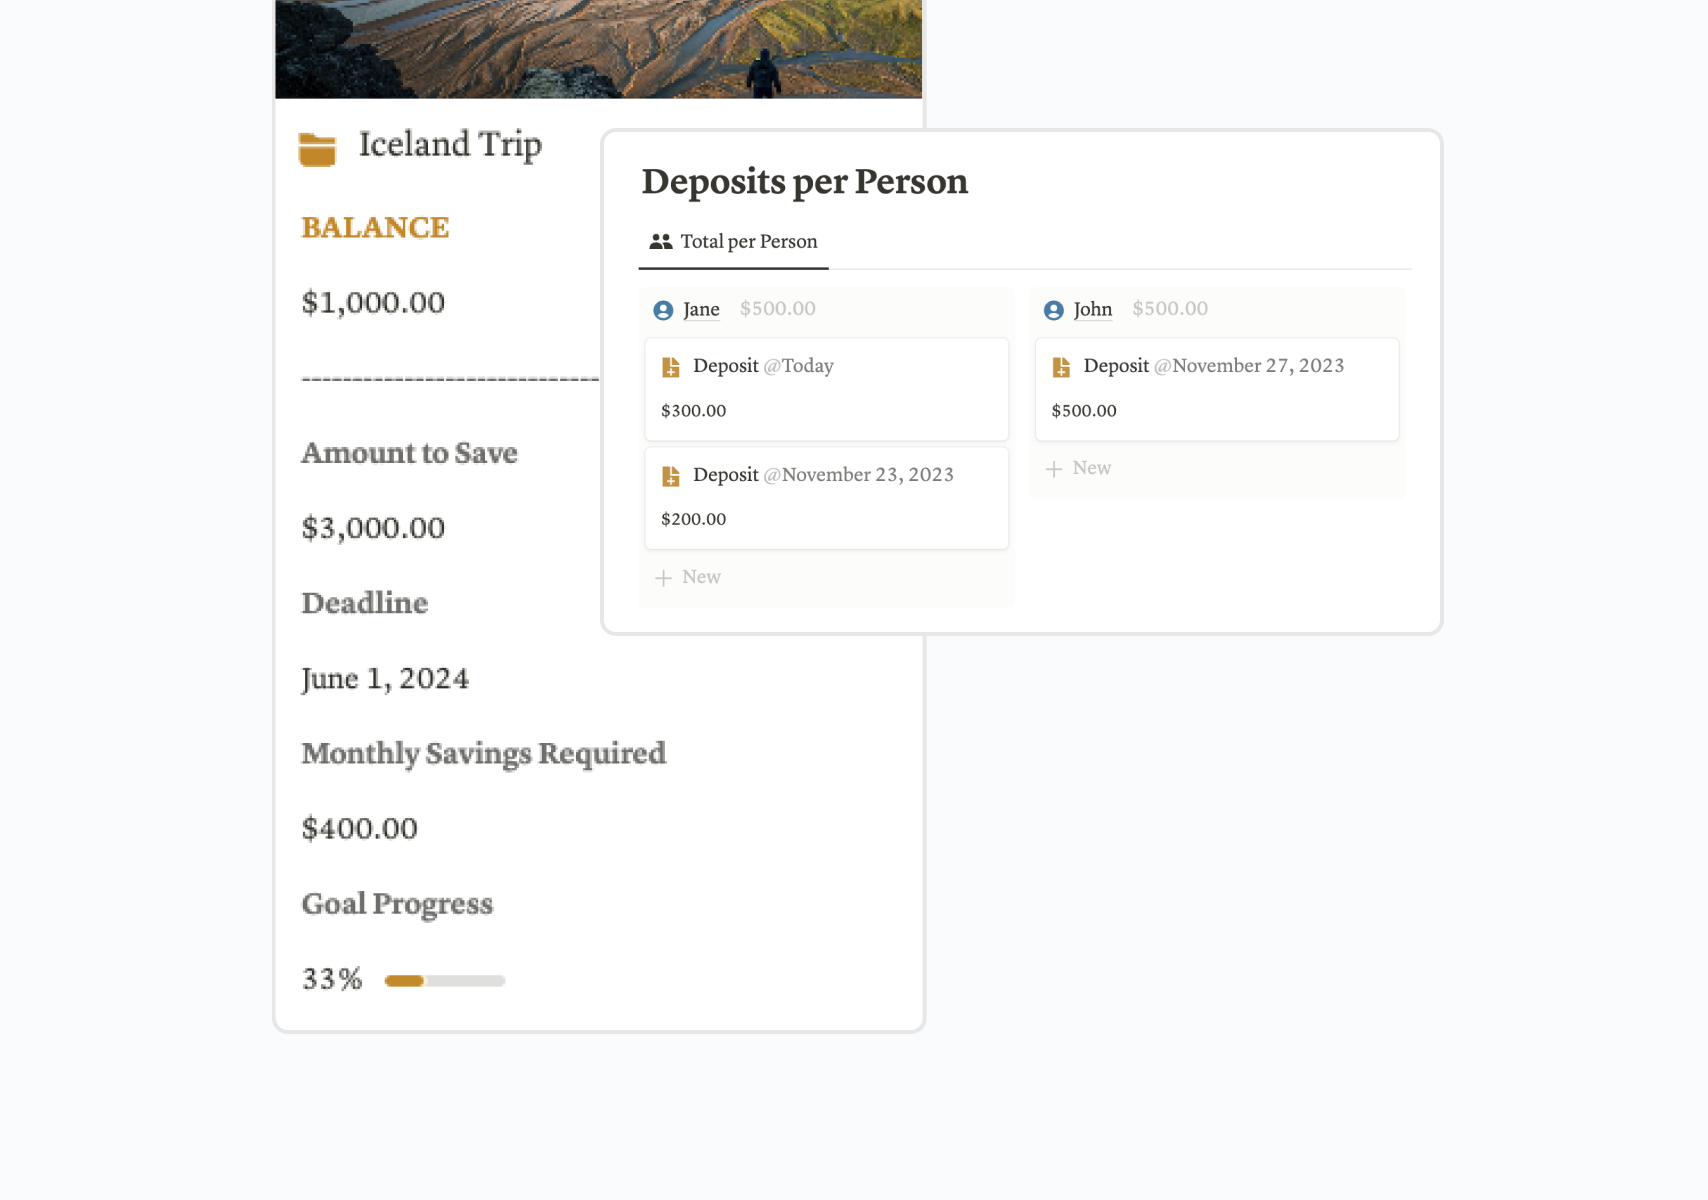Screen dimensions: 1708x1200
Task: Click the deposit page icon next to Deposit @Today
Action: click(x=671, y=366)
